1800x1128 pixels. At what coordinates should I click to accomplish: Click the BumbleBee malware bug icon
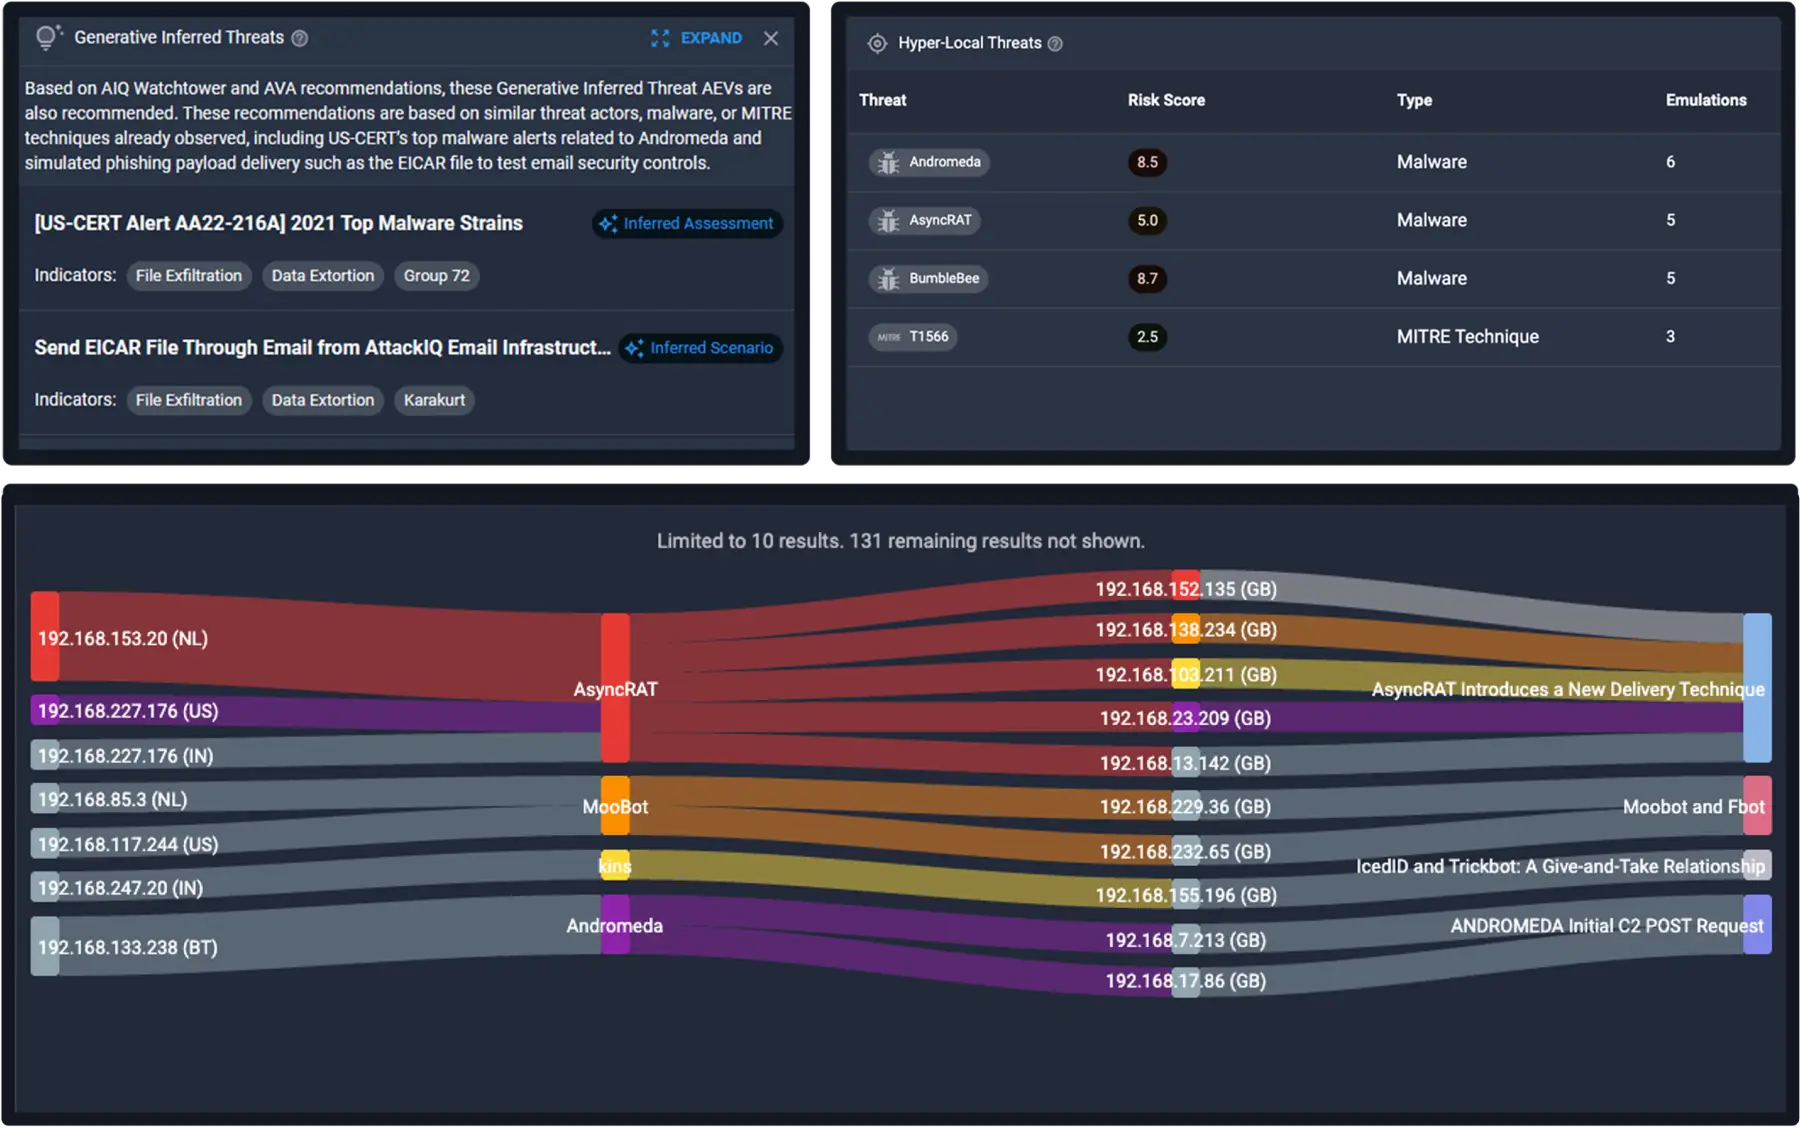(888, 279)
